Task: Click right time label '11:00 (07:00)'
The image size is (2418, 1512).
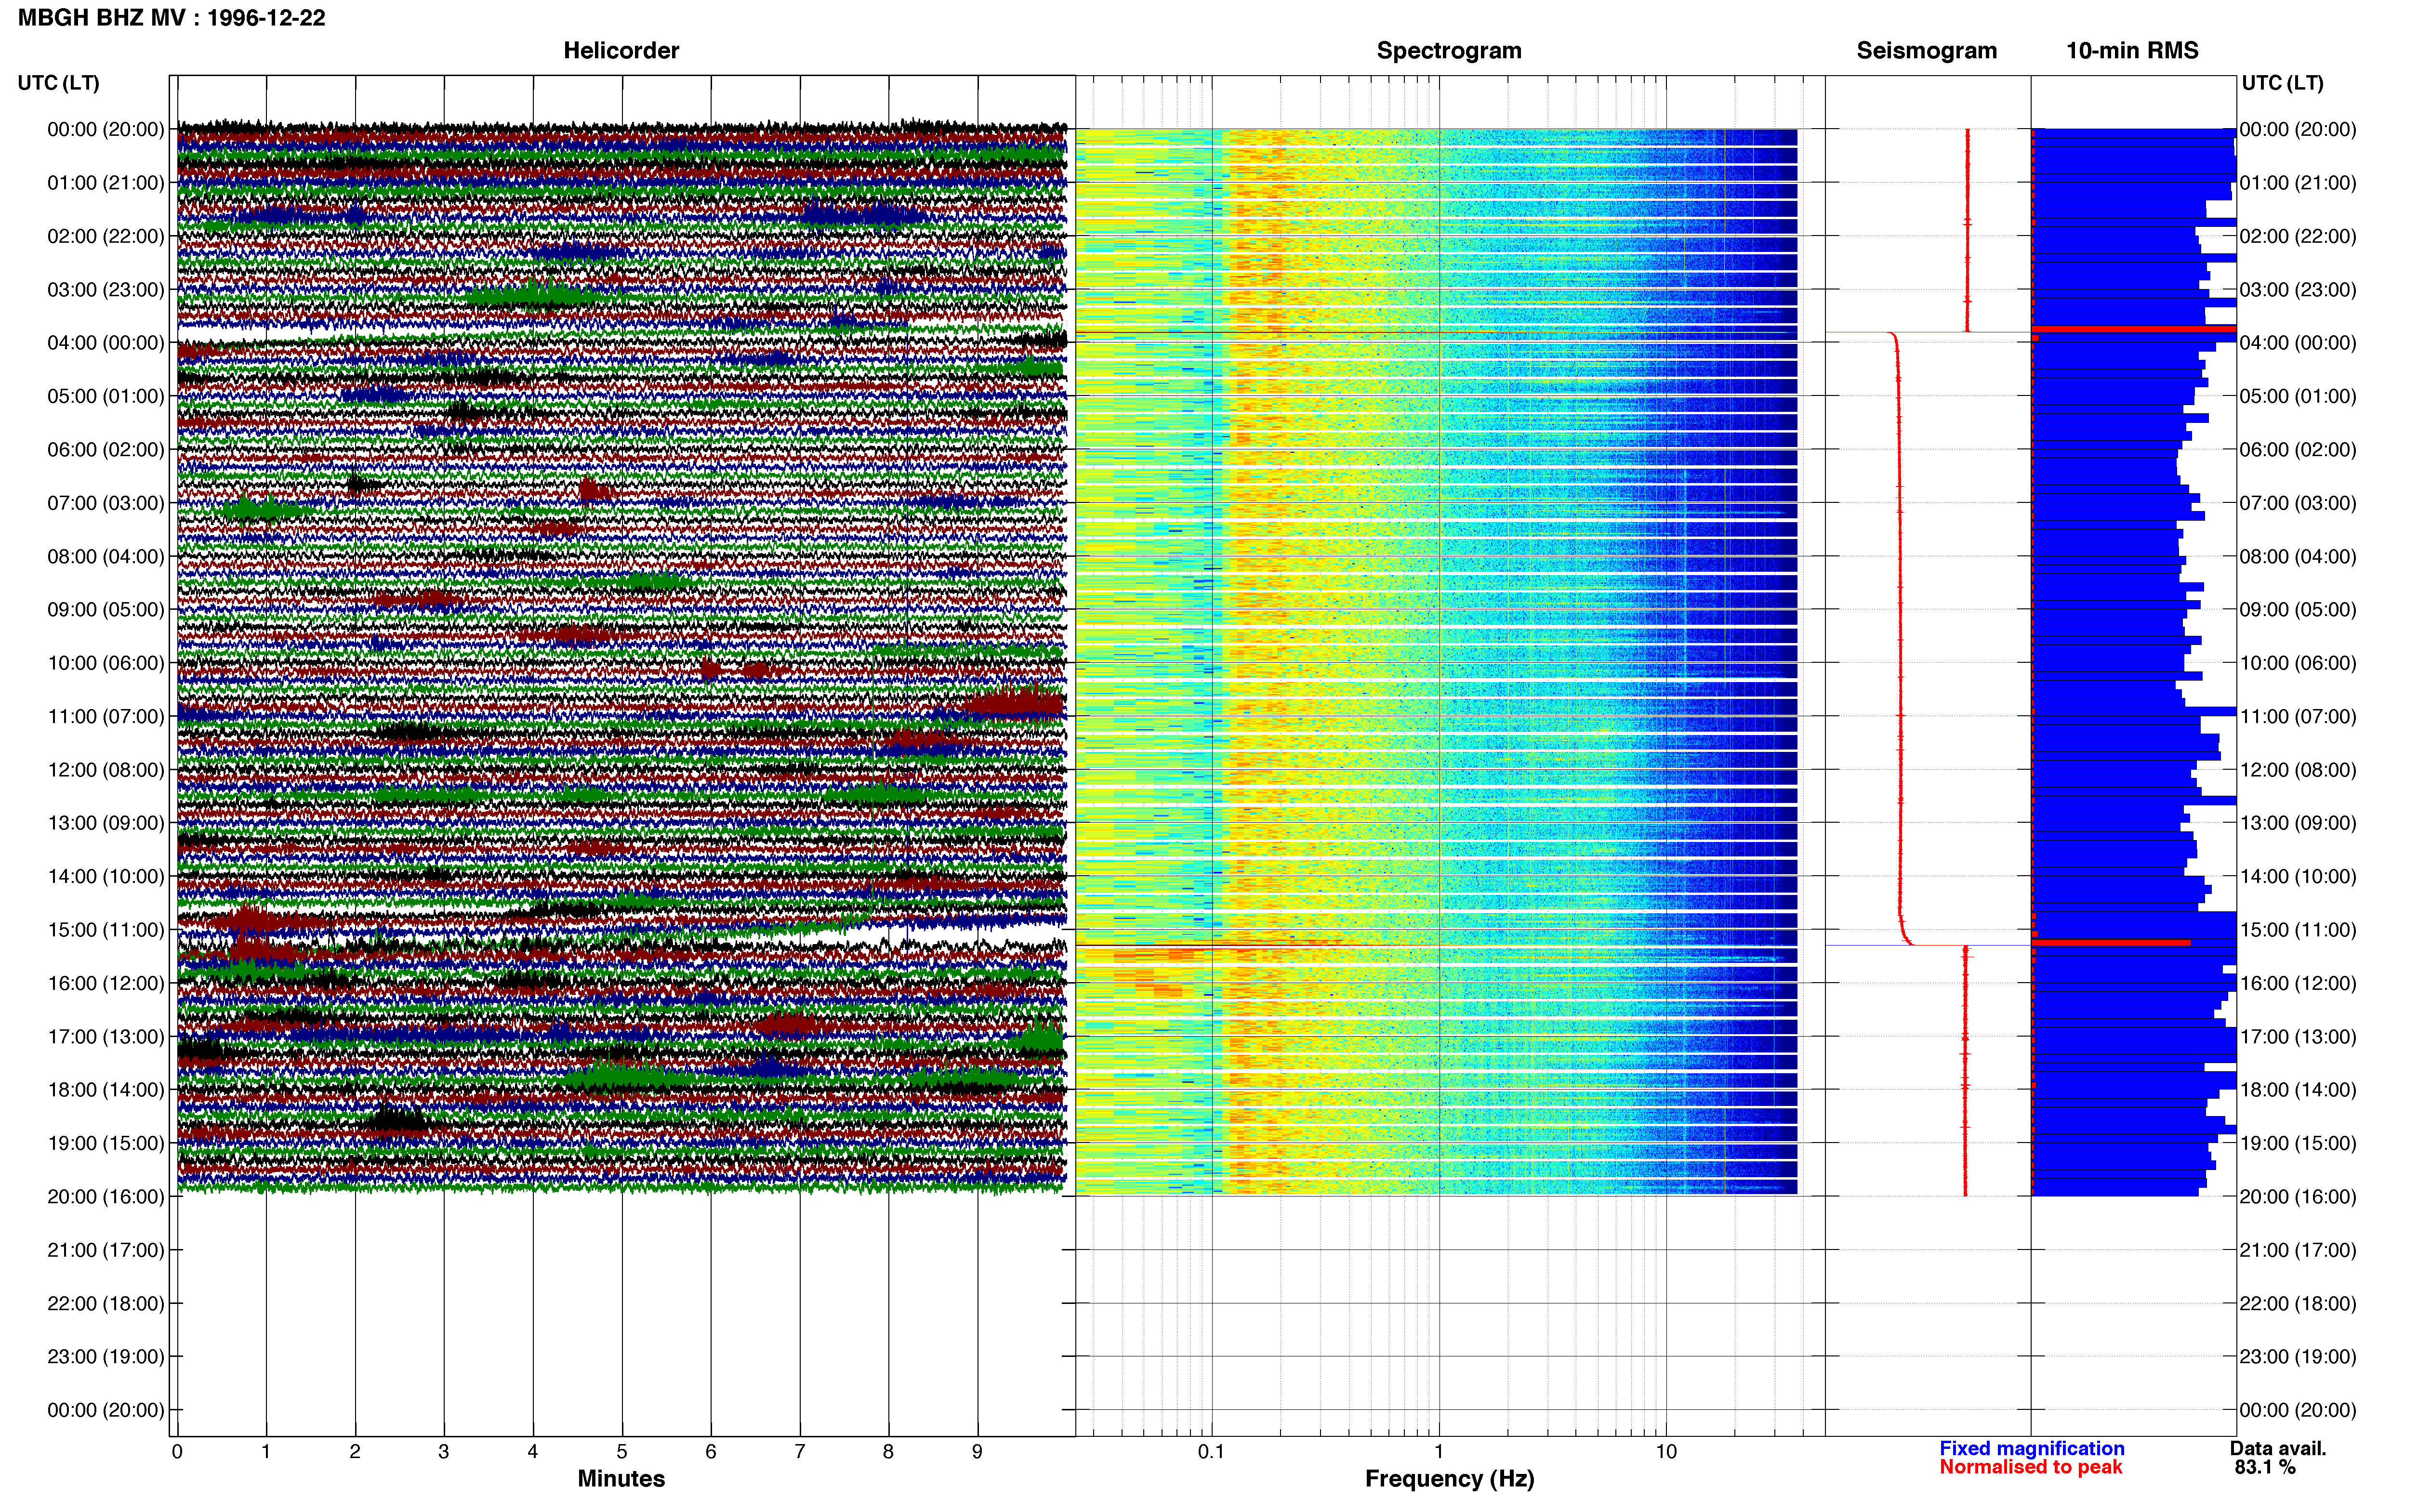Action: (x=2298, y=717)
